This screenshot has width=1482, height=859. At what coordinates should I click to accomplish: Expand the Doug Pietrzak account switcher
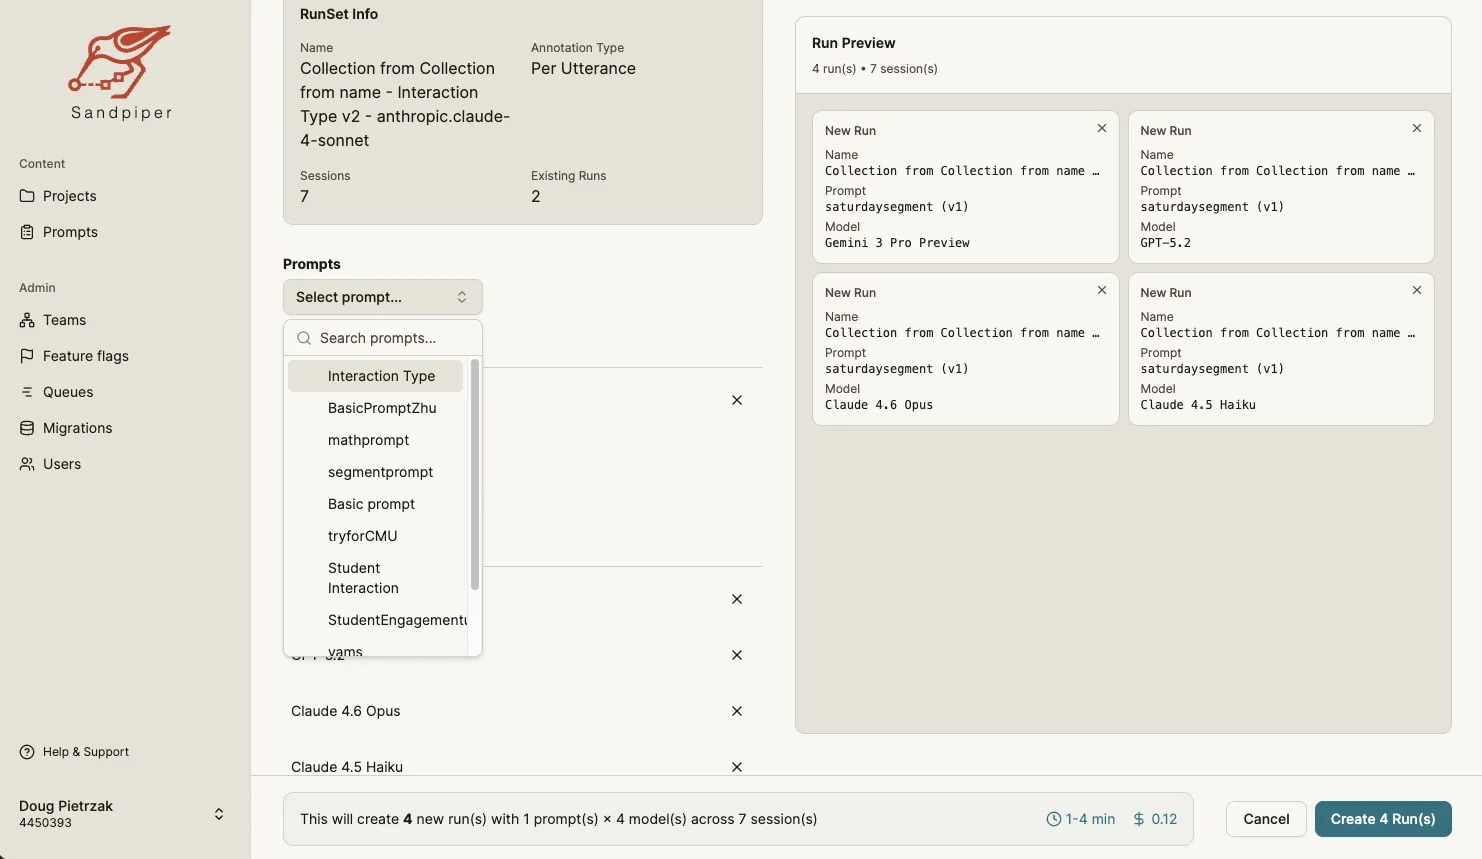tap(219, 814)
